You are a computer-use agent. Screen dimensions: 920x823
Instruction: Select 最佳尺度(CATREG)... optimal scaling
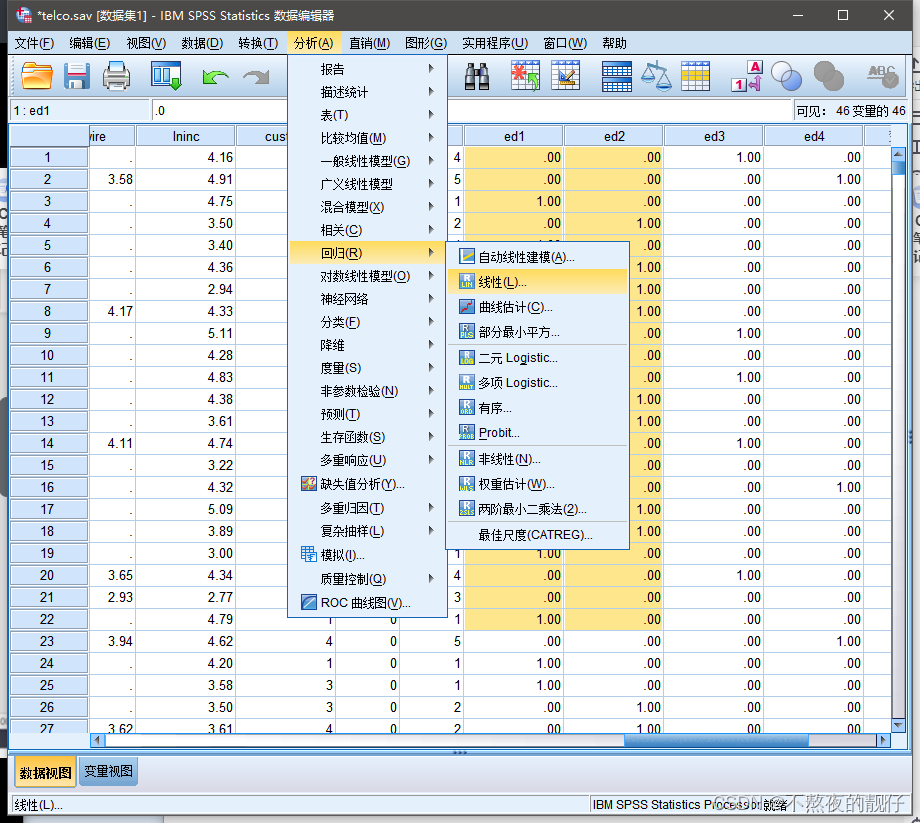[537, 535]
